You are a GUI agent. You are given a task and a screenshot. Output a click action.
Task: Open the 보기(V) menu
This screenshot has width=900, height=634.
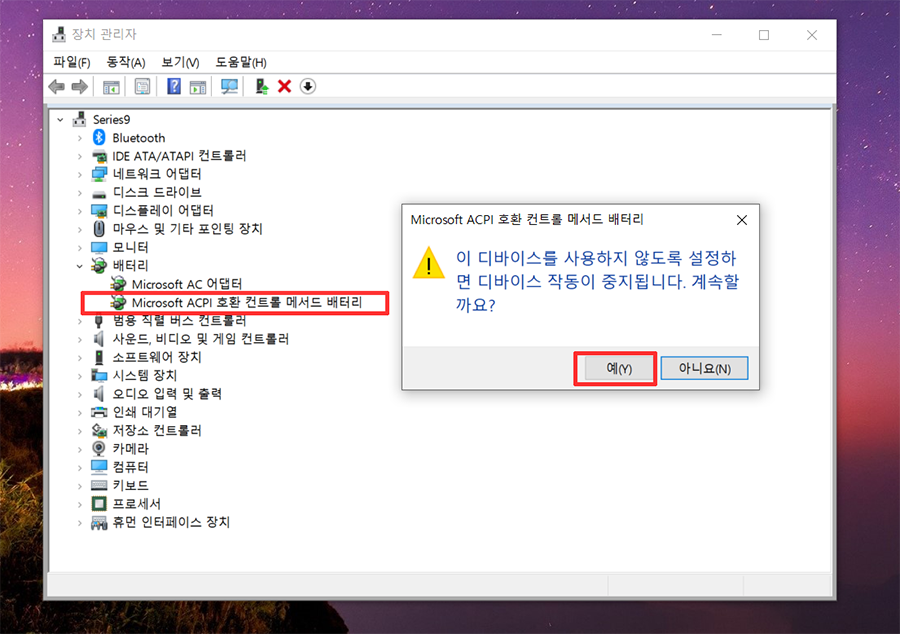tap(180, 62)
